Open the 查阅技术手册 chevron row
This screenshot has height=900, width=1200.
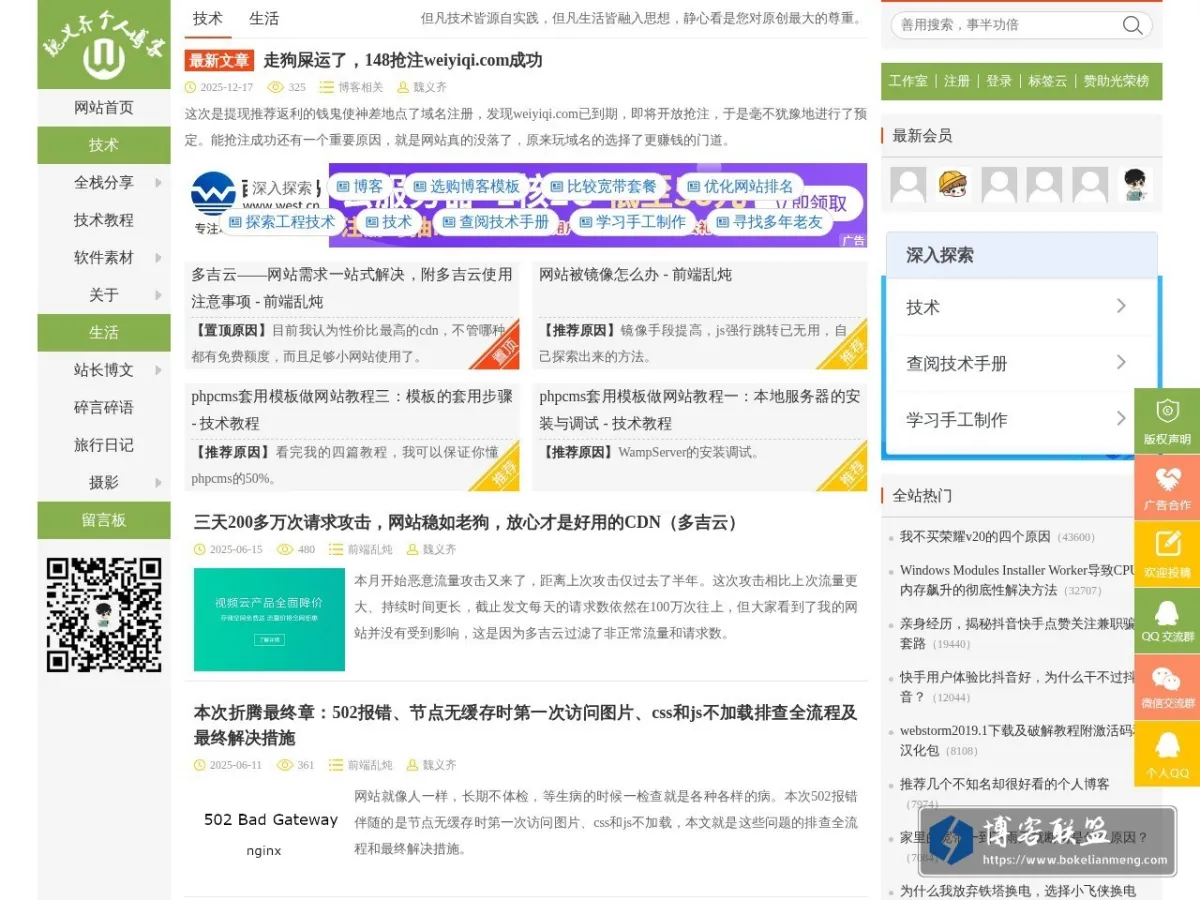pyautogui.click(x=1020, y=363)
